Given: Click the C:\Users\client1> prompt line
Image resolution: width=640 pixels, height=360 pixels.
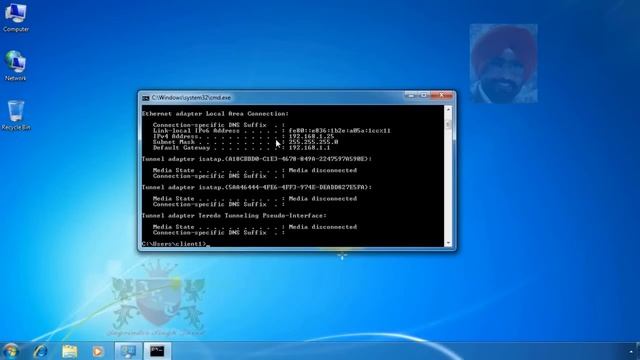Looking at the screenshot, I should [176, 244].
